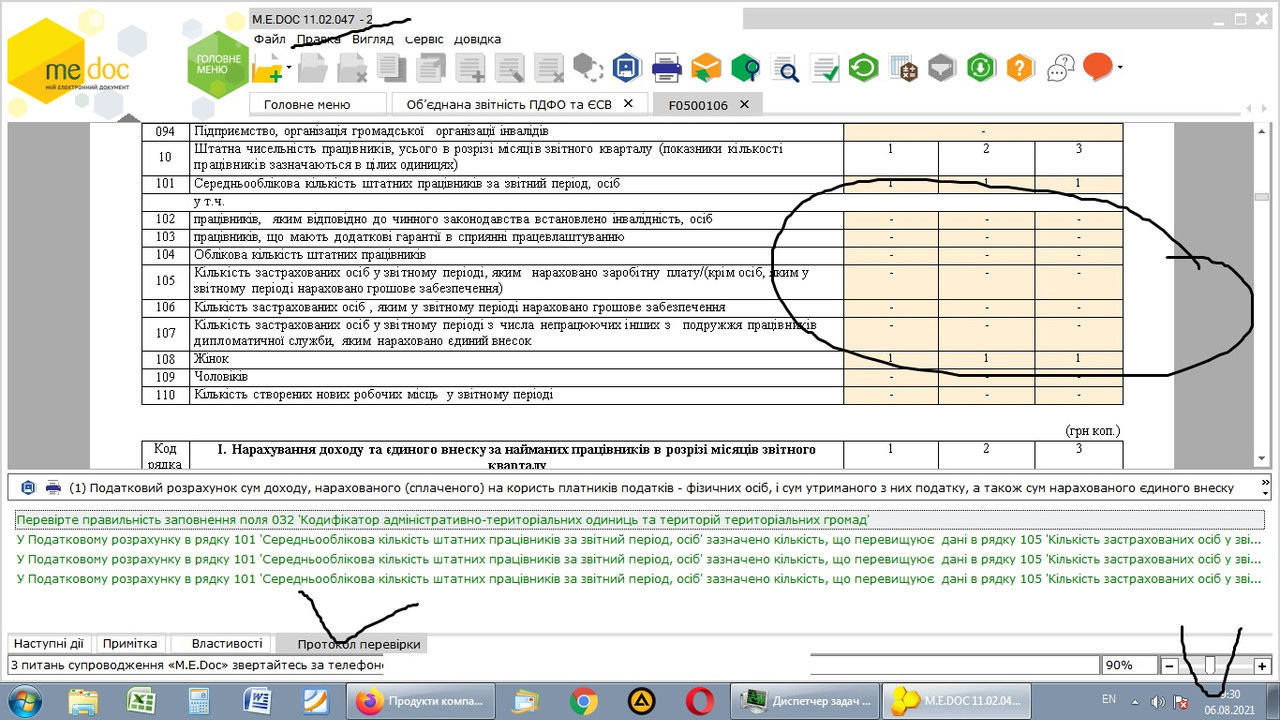Screen dimensions: 1280x720
Task: Click the grey hexagon envelope icon
Action: tap(942, 68)
